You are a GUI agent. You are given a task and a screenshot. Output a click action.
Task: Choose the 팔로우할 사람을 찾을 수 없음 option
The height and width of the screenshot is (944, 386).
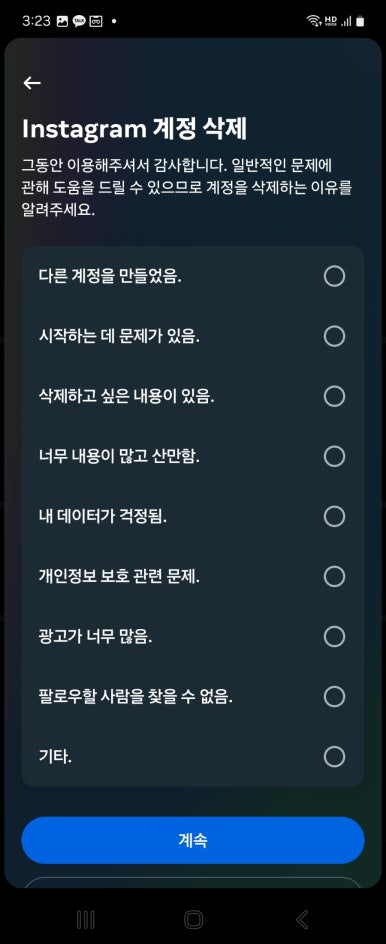coord(193,697)
